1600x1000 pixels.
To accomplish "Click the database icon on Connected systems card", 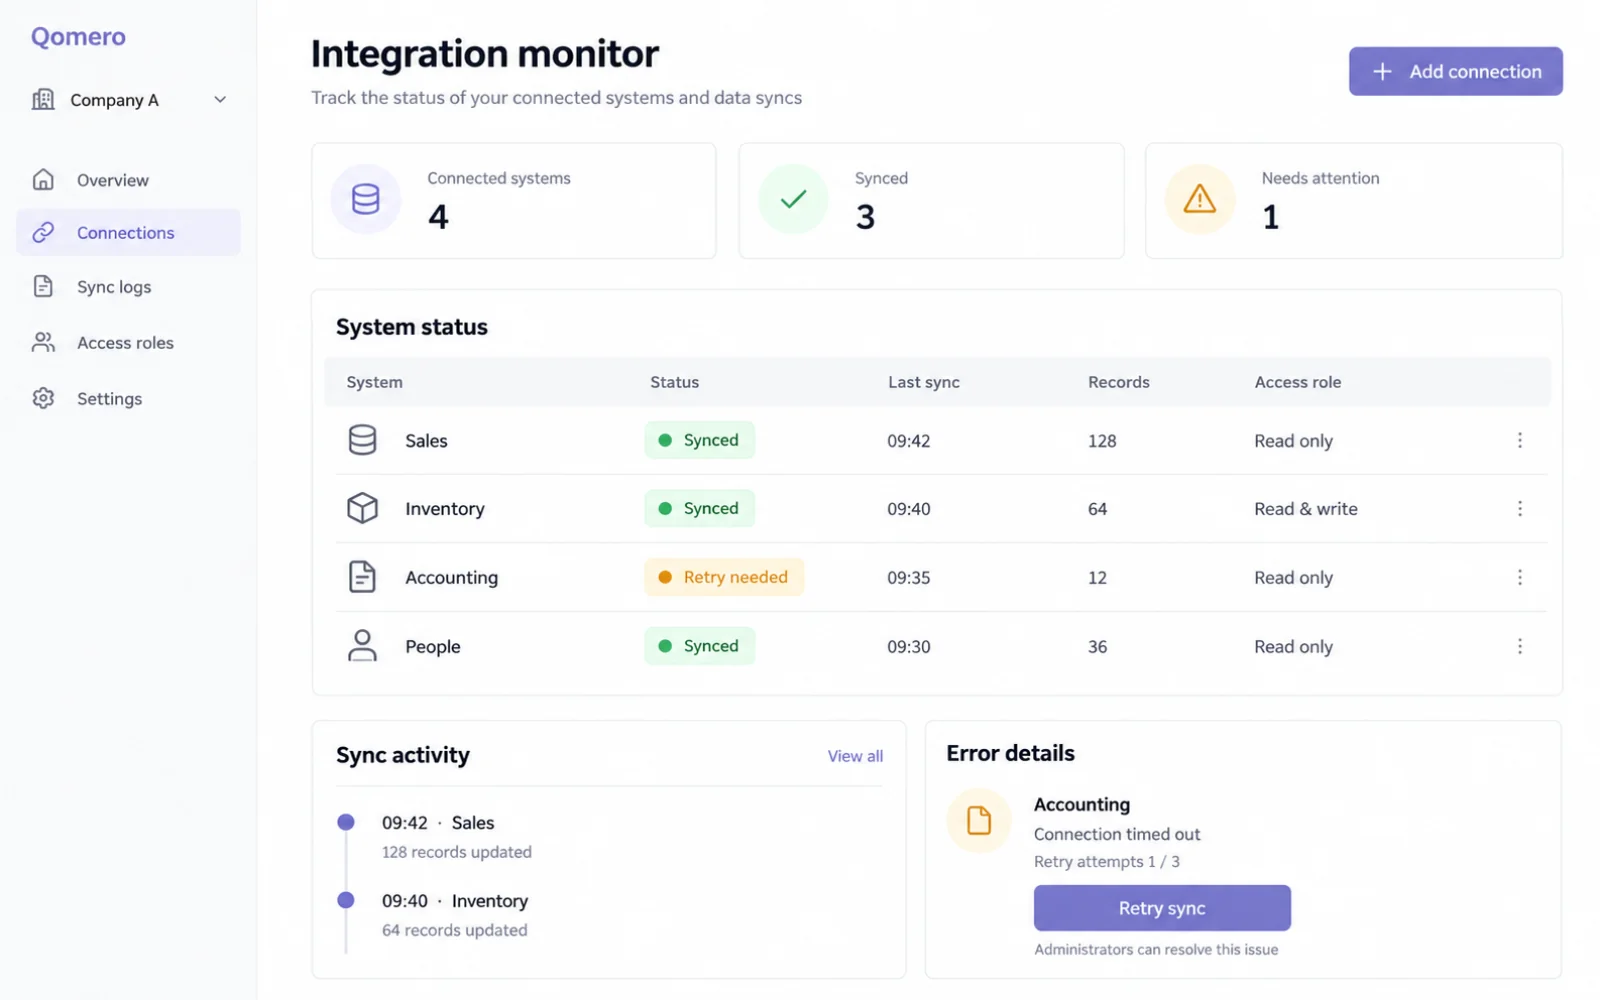I will click(366, 199).
